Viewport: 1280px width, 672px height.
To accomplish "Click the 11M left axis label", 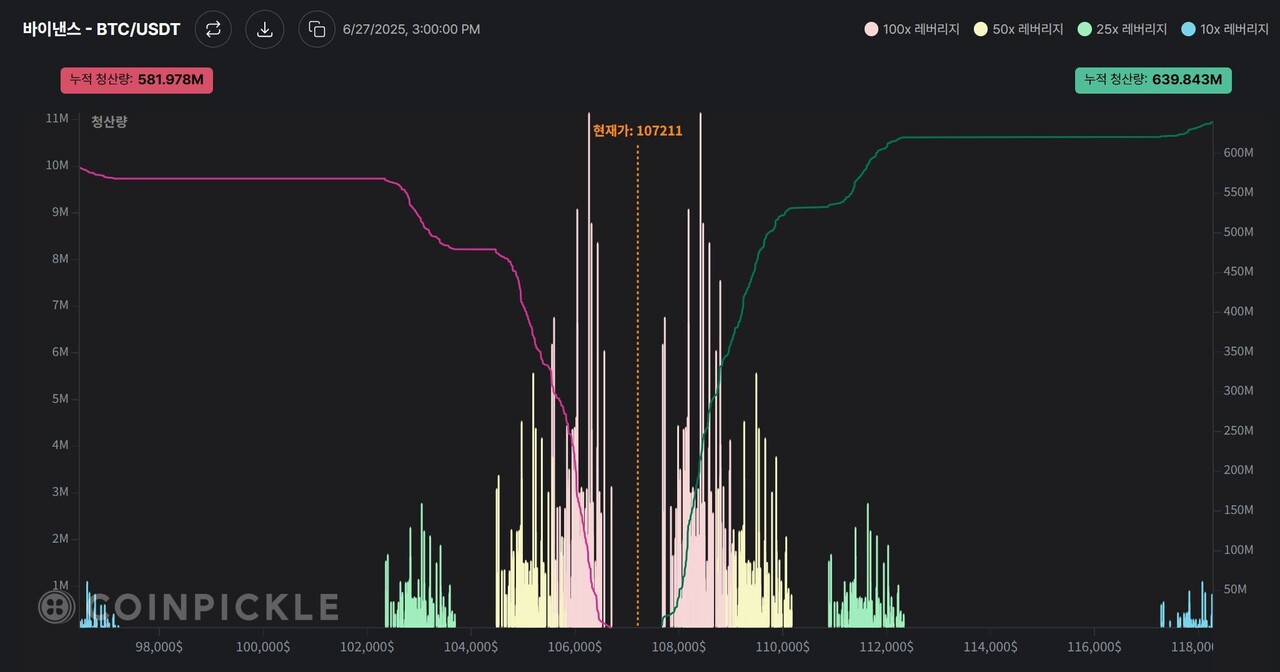I will point(57,118).
